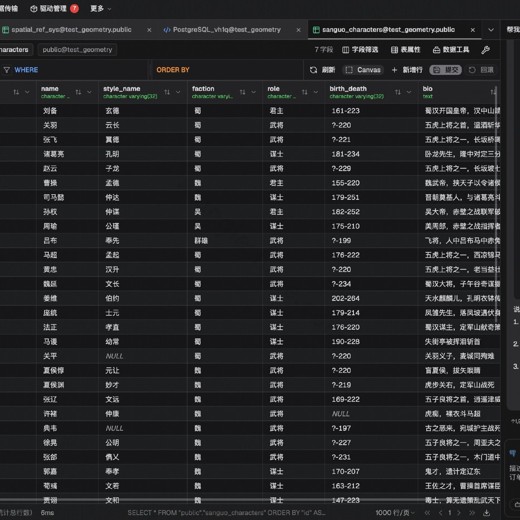Select the NULL birth_death cell for 许褚
Viewport: 520px width, 520px height.
tap(371, 414)
